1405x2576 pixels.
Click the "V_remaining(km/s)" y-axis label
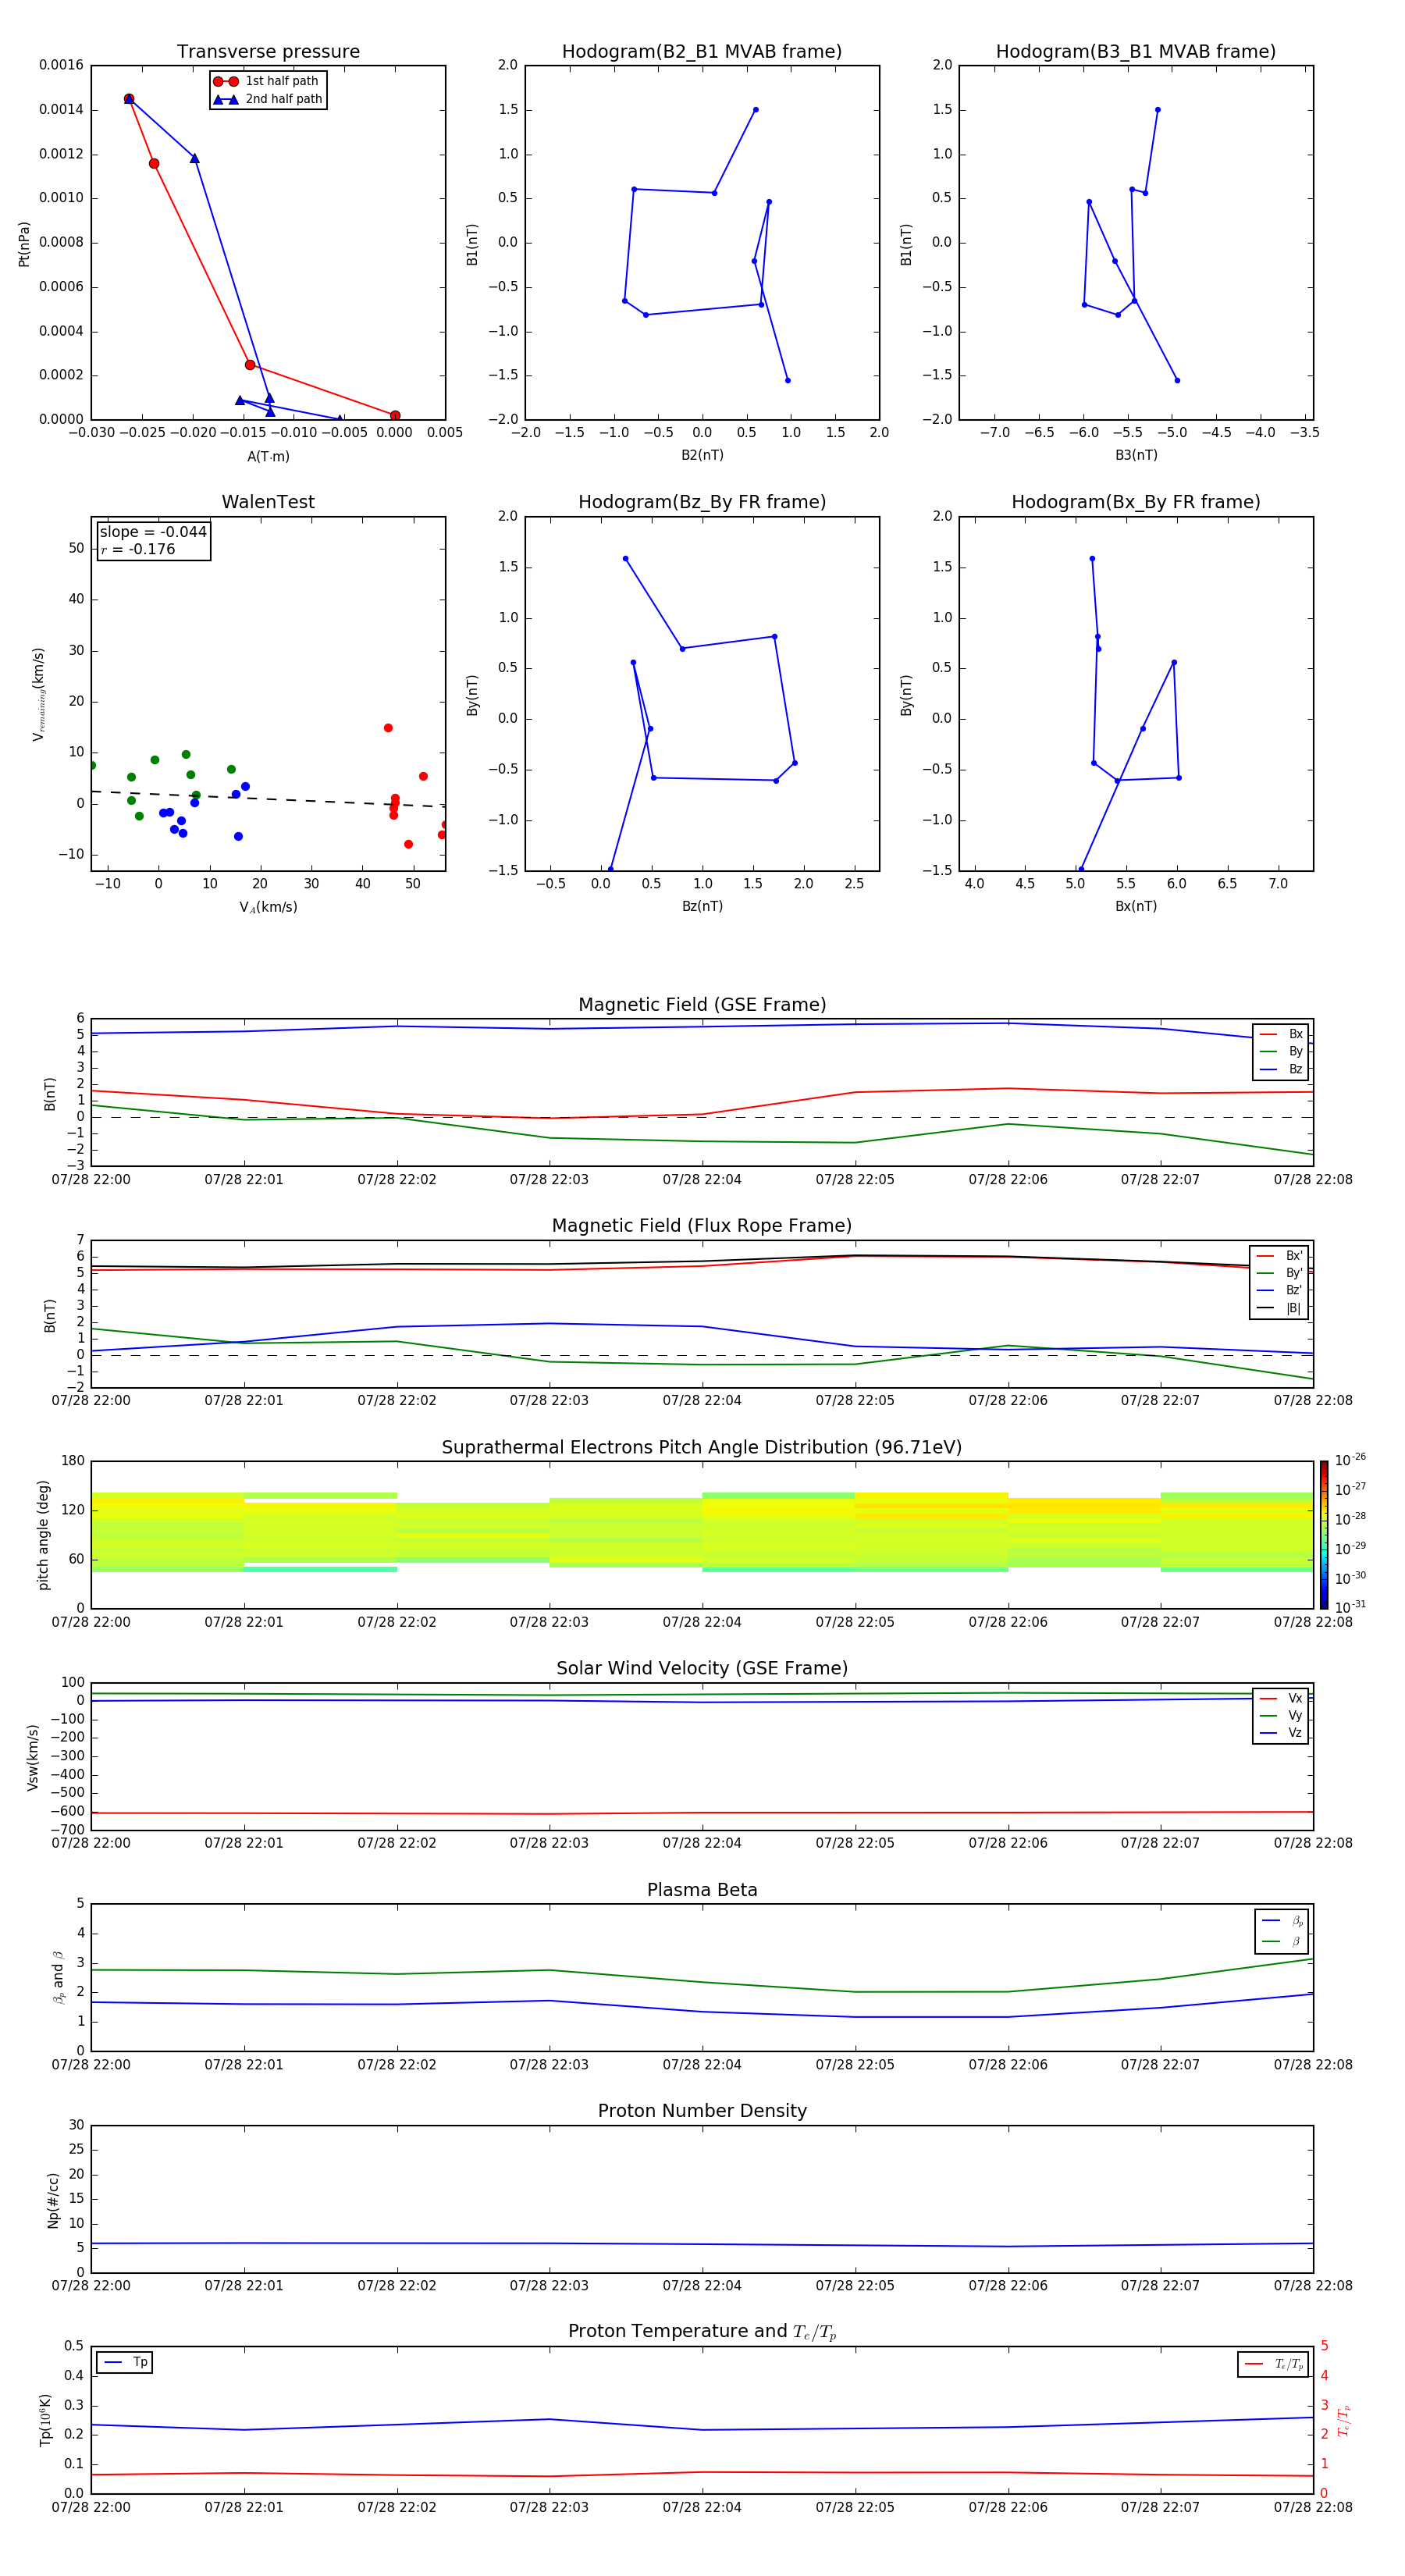tap(39, 694)
